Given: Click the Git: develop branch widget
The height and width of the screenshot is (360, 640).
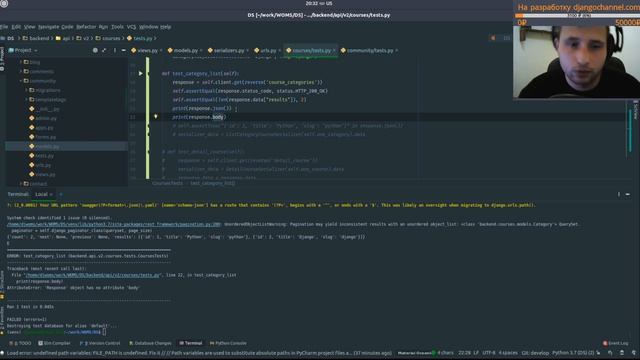Looking at the screenshot, I should pos(535,353).
